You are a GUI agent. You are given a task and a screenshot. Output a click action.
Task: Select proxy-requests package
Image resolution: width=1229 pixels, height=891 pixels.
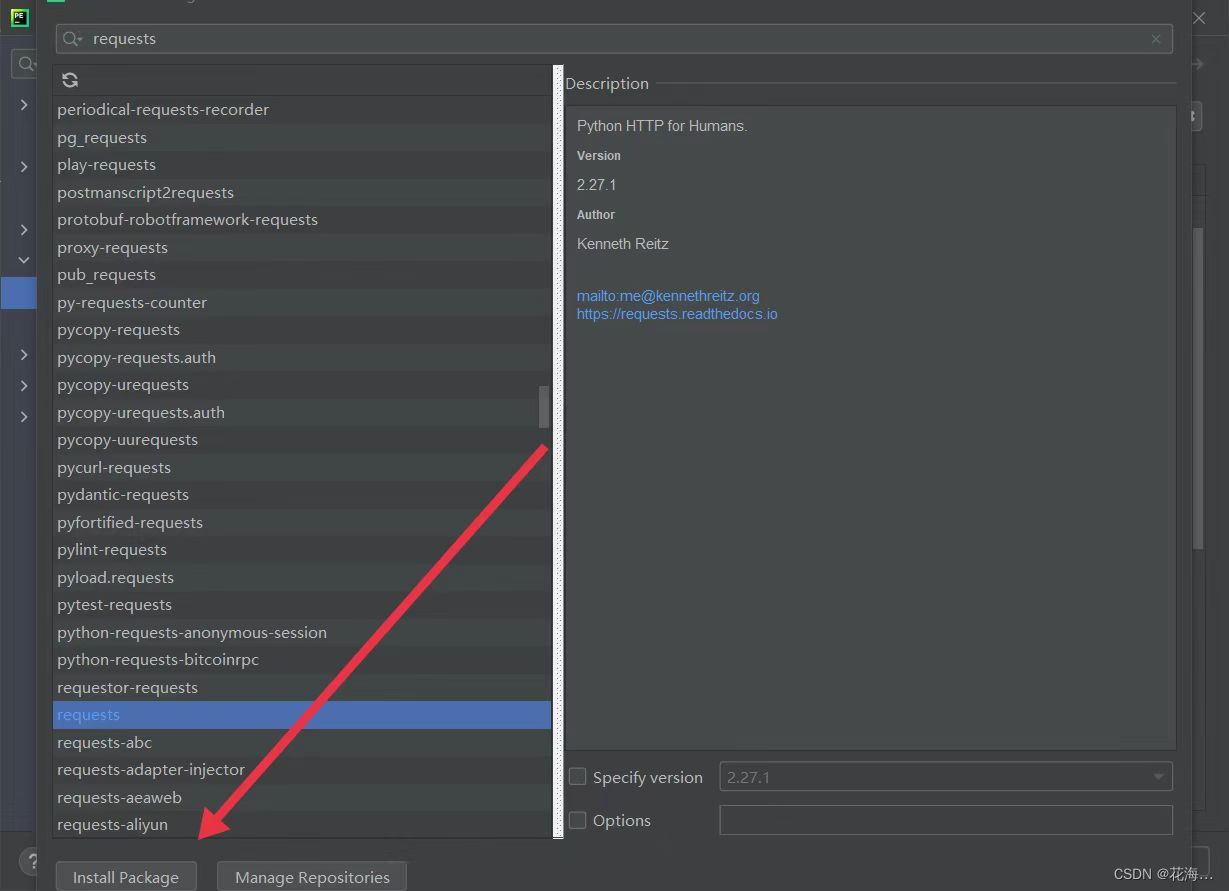coord(302,248)
